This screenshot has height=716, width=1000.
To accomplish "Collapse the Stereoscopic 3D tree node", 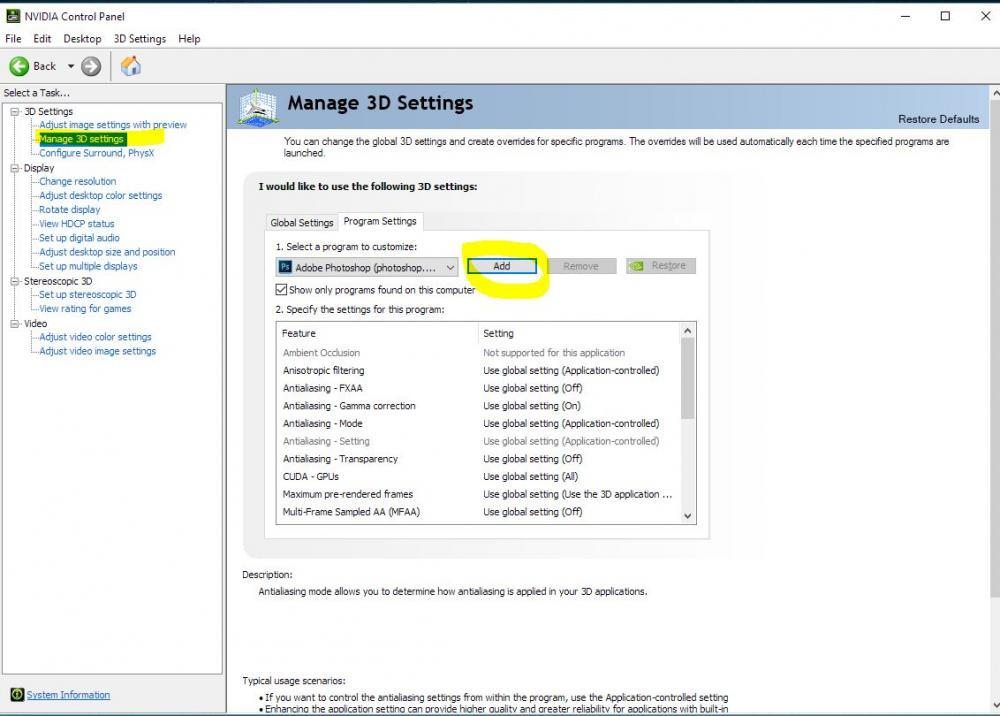I will 14,281.
